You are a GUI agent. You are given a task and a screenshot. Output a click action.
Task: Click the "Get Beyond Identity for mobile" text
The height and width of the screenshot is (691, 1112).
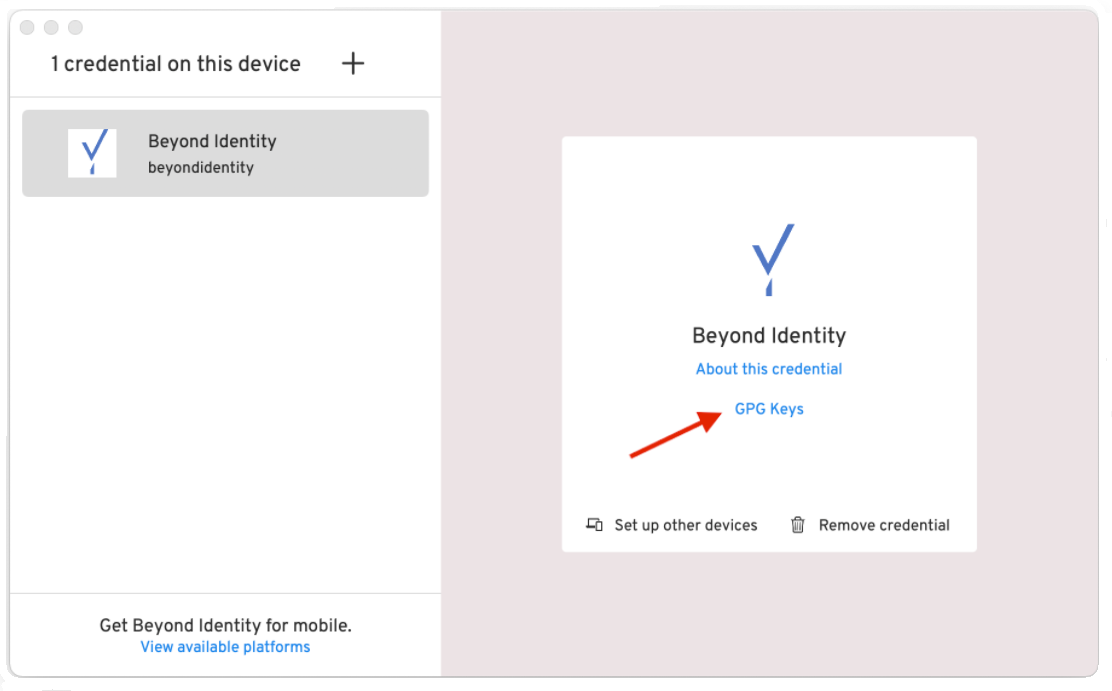pos(225,626)
